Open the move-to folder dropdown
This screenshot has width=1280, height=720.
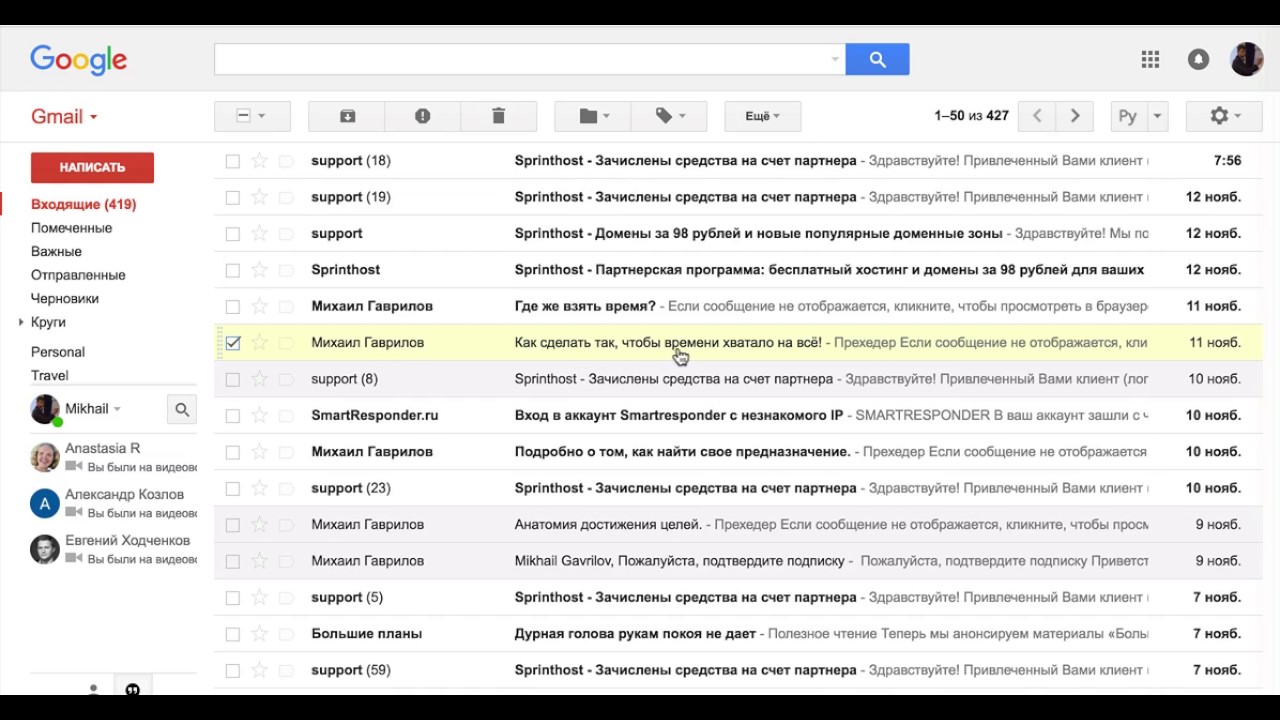tap(593, 116)
